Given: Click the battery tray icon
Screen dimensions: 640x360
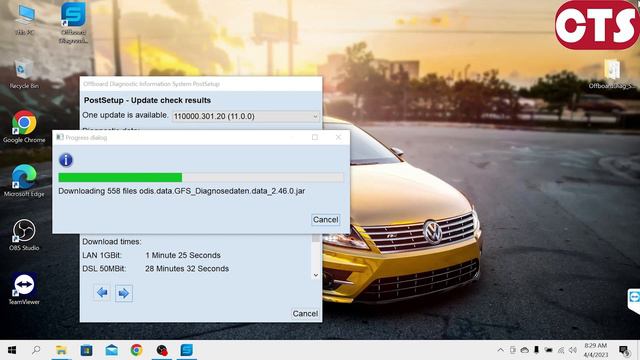Looking at the screenshot, I should coord(549,350).
